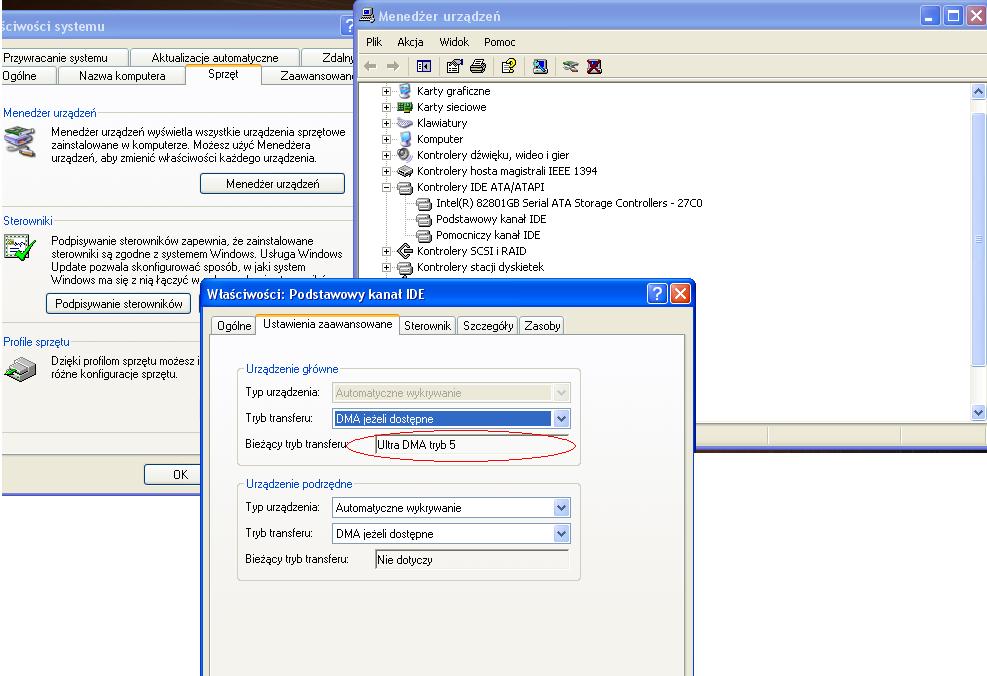Click the Scan for hardware changes icon
987x676 pixels.
tap(540, 66)
